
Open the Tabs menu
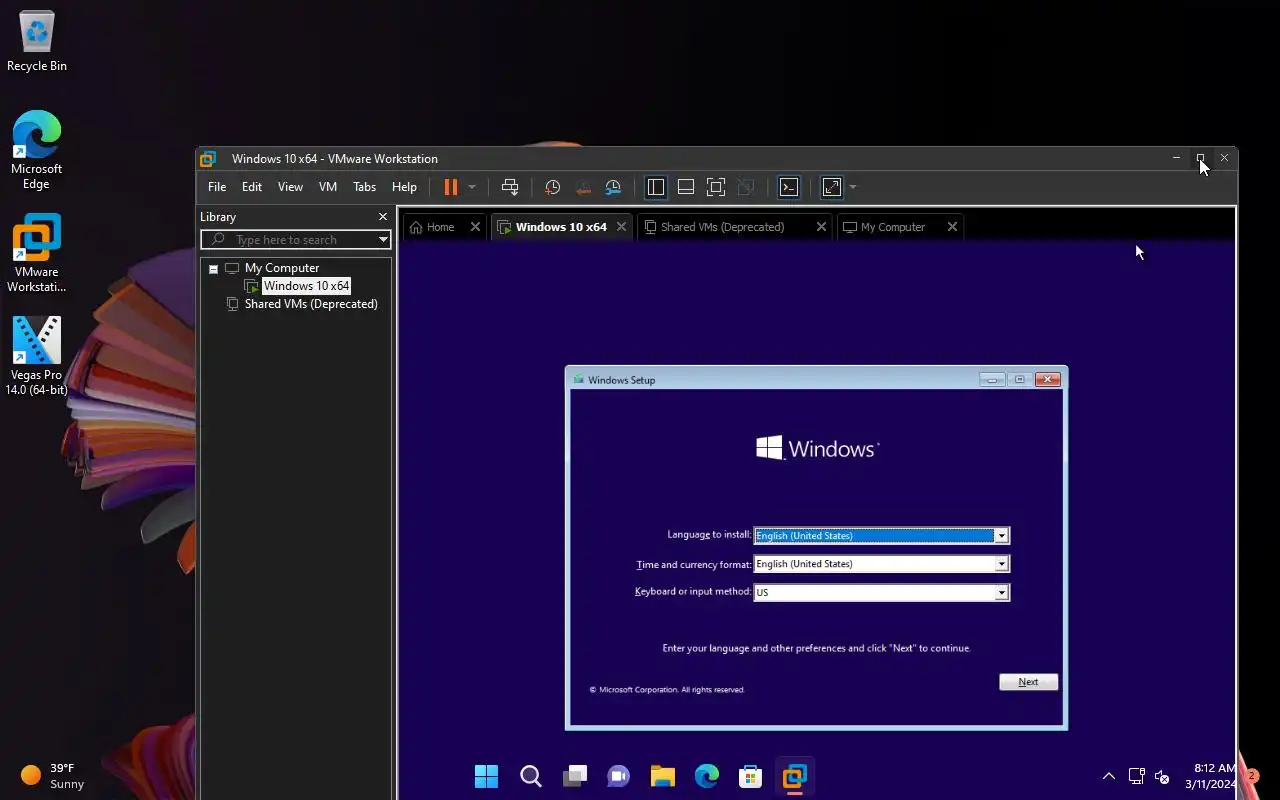(x=365, y=187)
